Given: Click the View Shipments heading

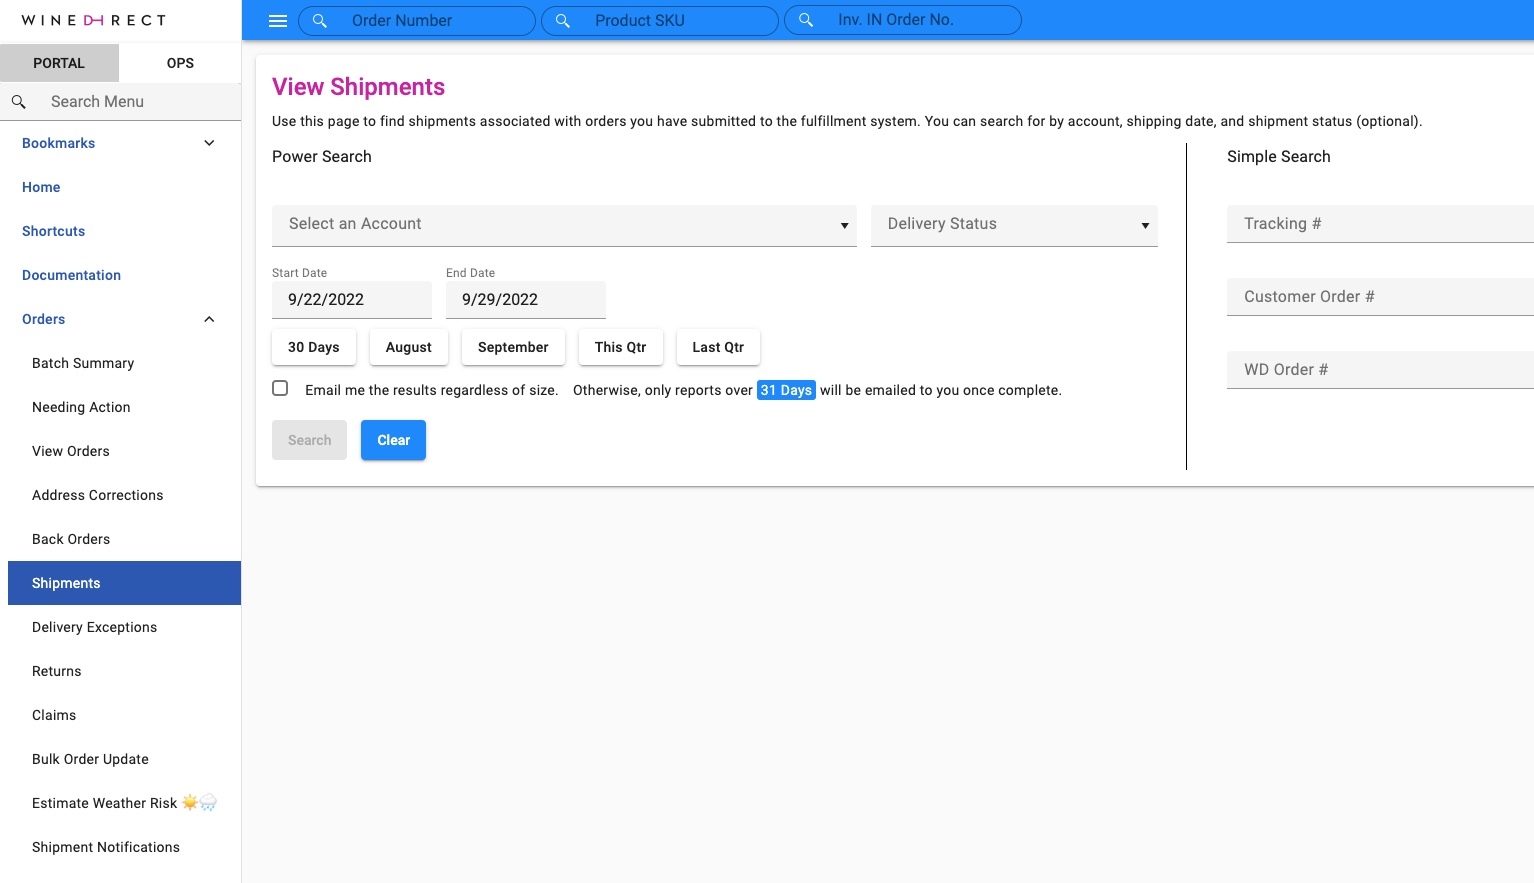Looking at the screenshot, I should [x=358, y=87].
